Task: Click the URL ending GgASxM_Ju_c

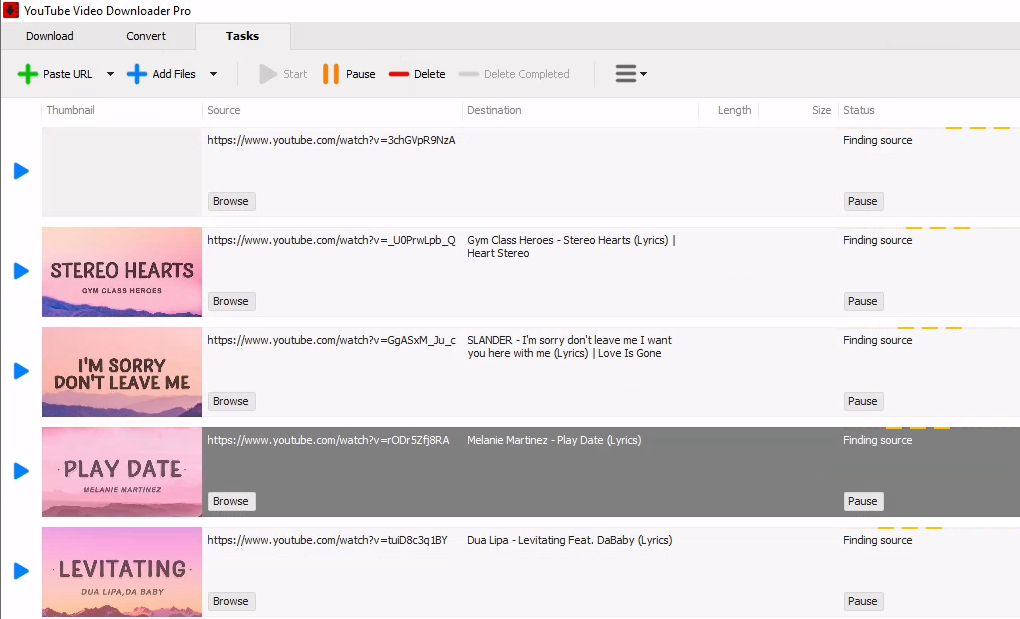Action: click(331, 341)
